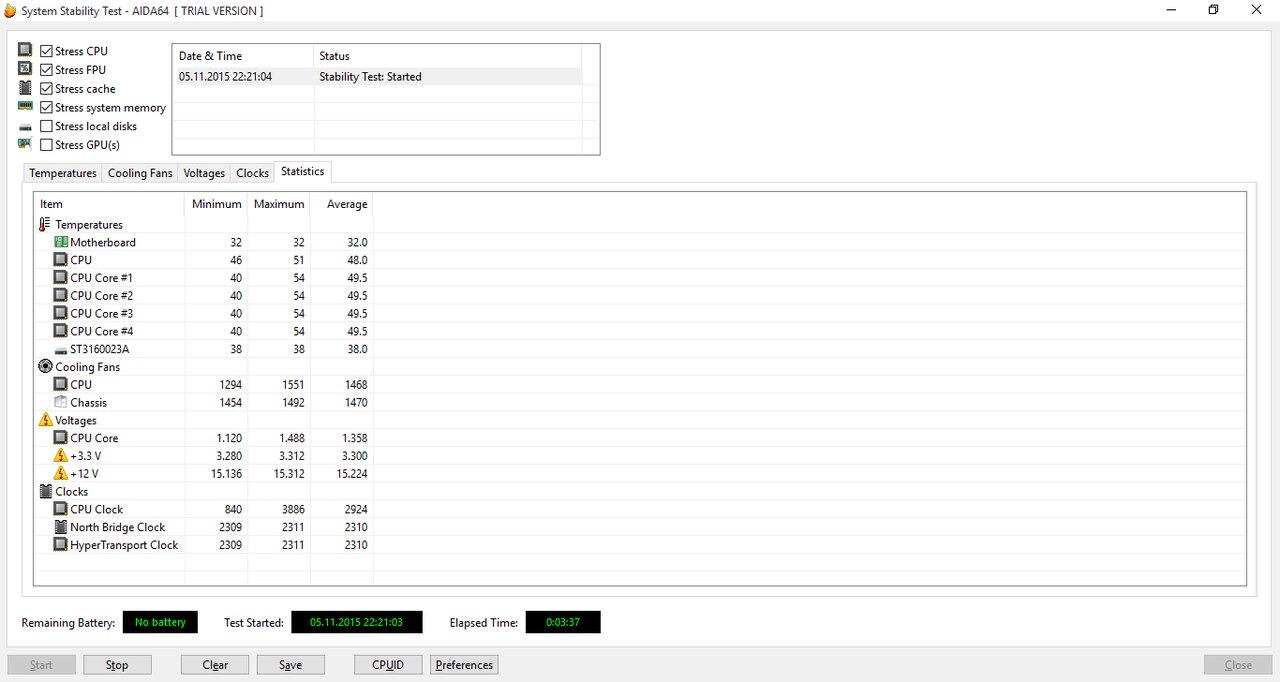
Task: Uncheck the Stress FPU checkbox
Action: coord(47,70)
